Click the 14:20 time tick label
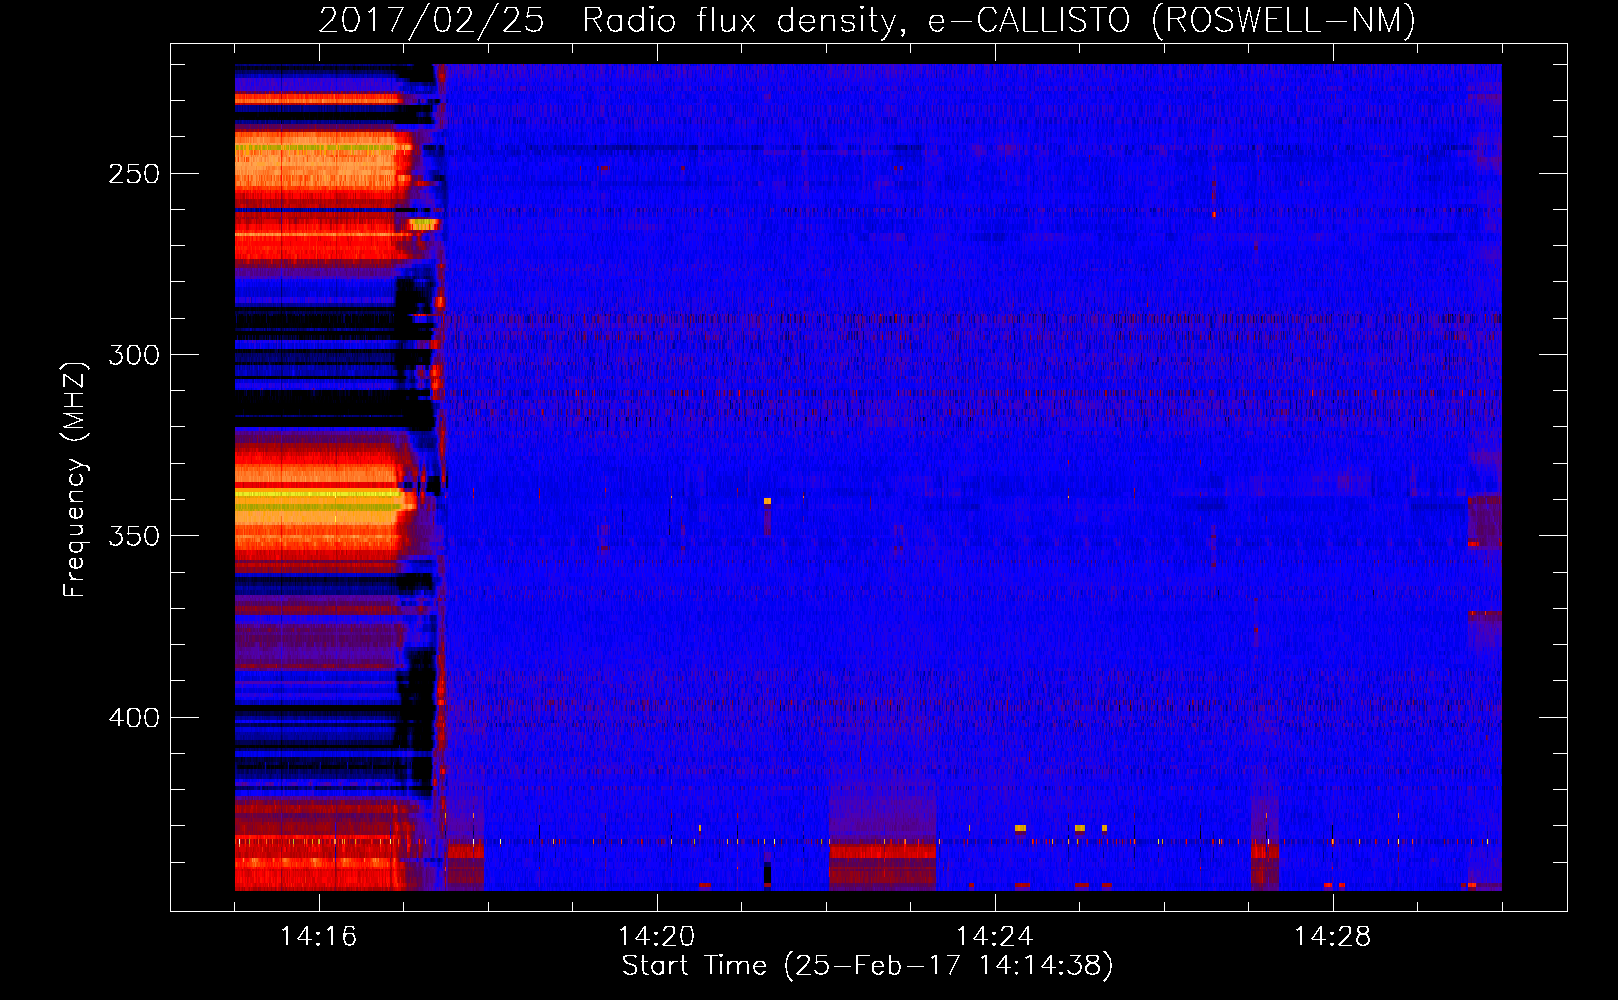This screenshot has height=1000, width=1618. [x=656, y=936]
